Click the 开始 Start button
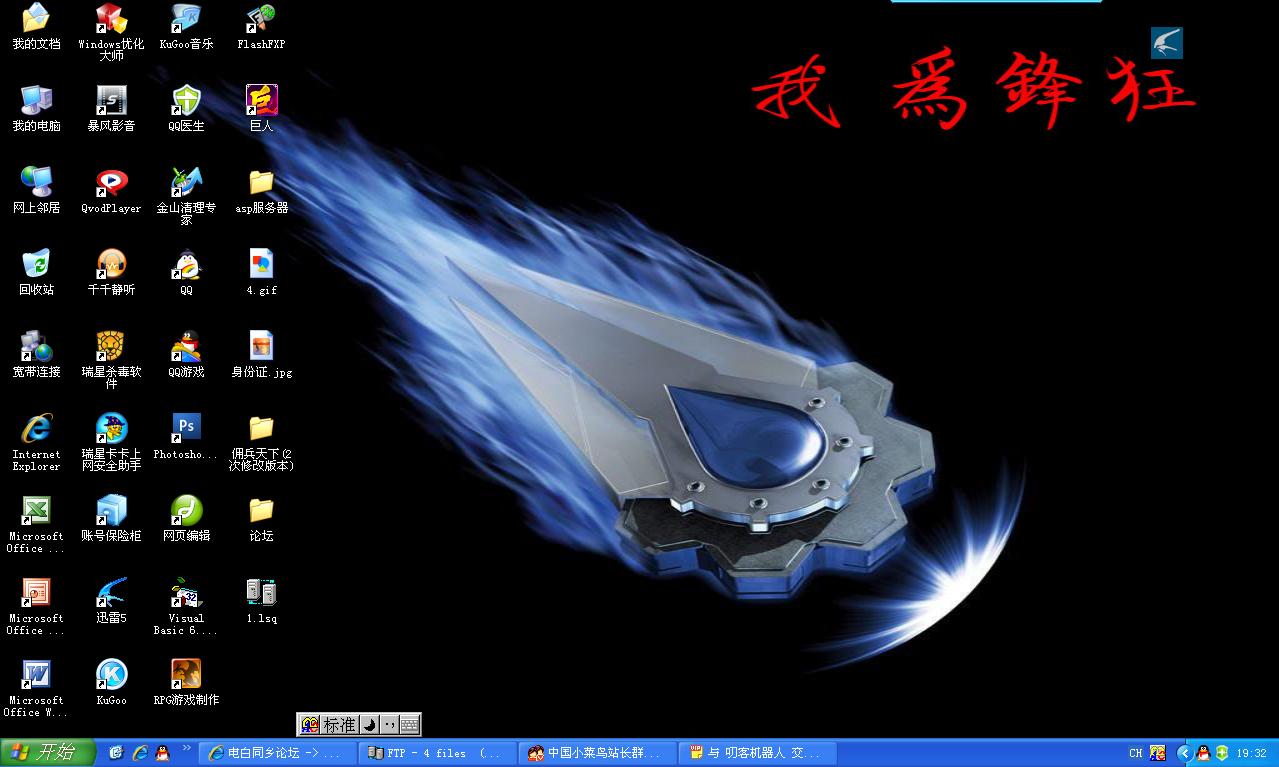 click(47, 753)
